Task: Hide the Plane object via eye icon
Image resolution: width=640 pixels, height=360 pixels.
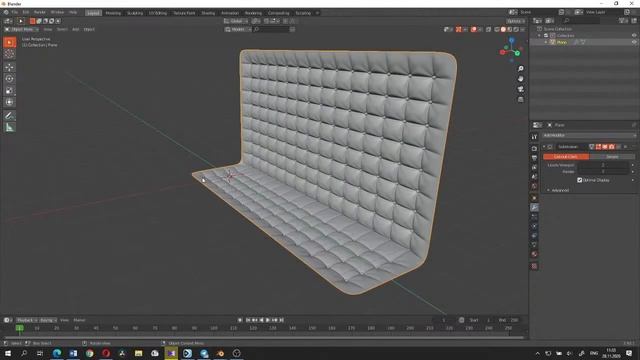Action: click(634, 42)
